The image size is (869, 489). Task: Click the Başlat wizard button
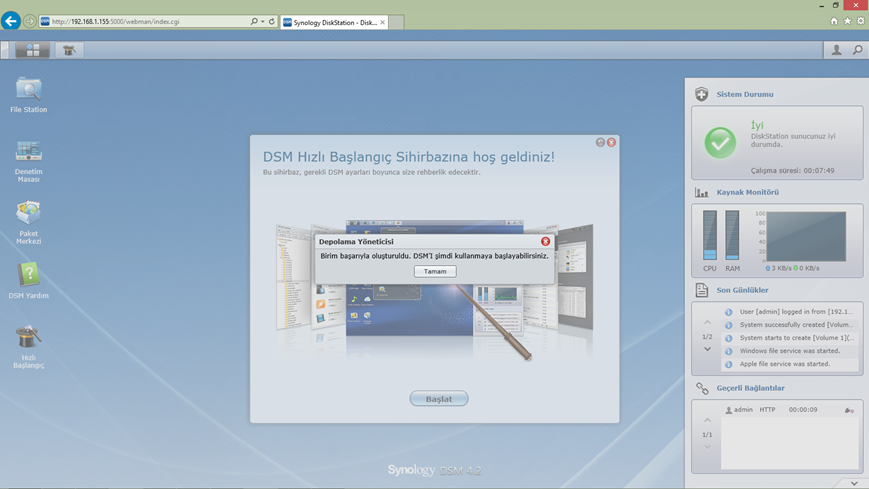point(439,399)
